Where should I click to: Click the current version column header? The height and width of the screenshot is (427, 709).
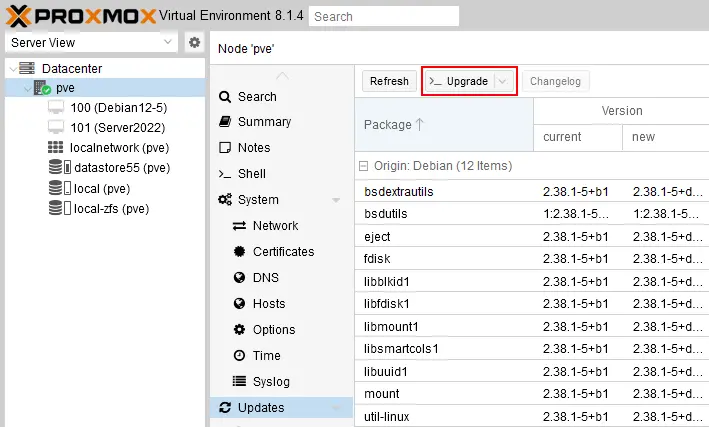pyautogui.click(x=578, y=137)
